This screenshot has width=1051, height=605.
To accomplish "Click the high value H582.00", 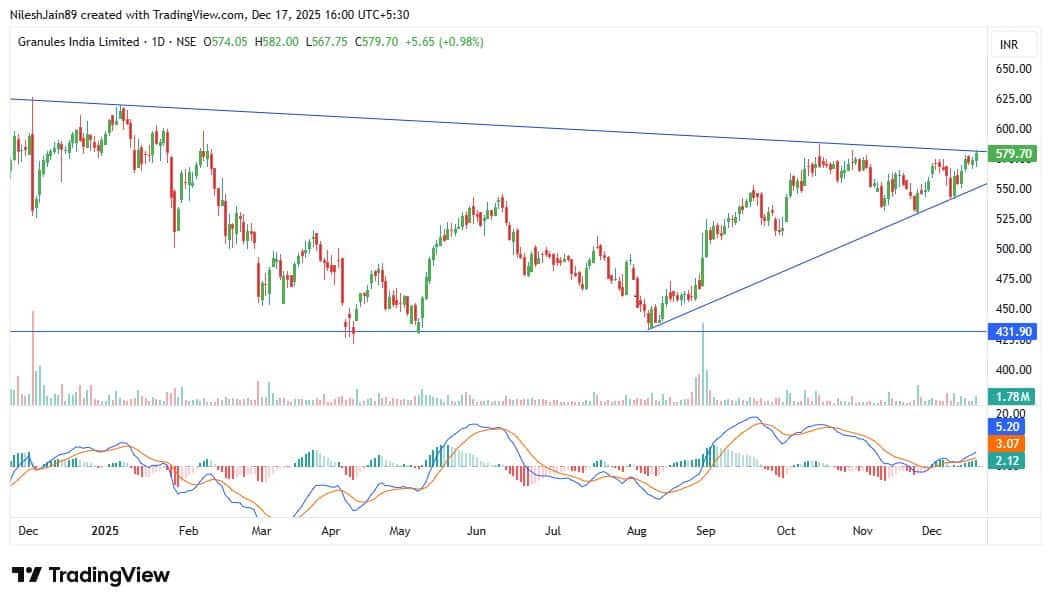I will coord(277,42).
